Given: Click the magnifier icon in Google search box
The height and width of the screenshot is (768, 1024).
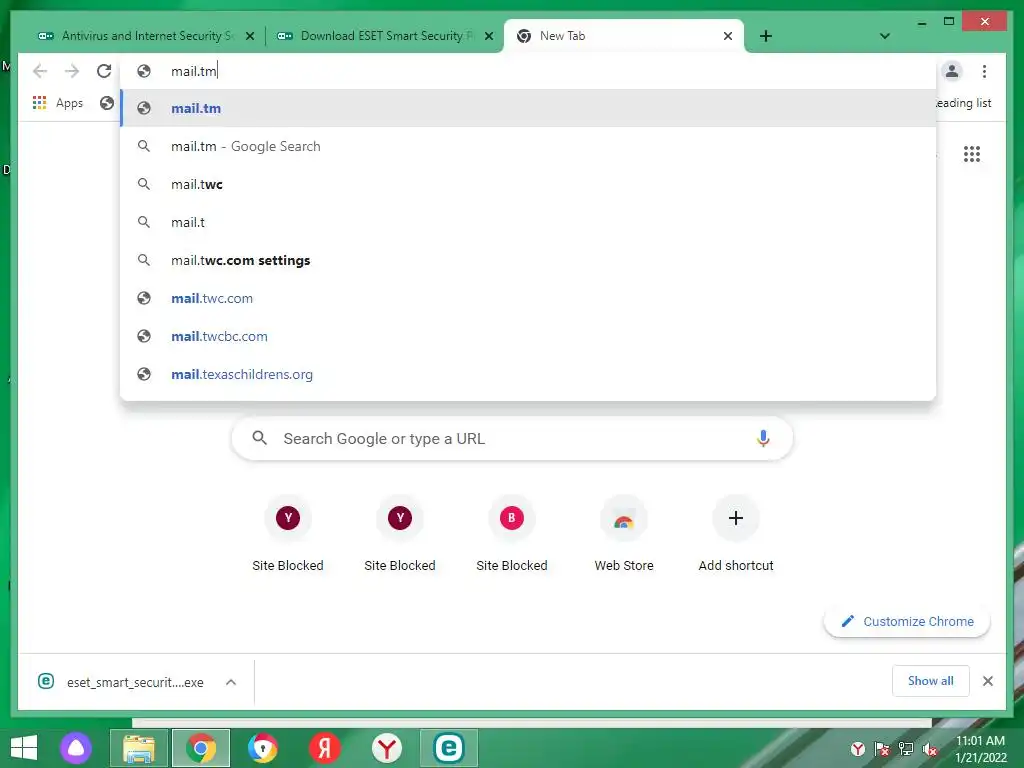Looking at the screenshot, I should [x=259, y=438].
